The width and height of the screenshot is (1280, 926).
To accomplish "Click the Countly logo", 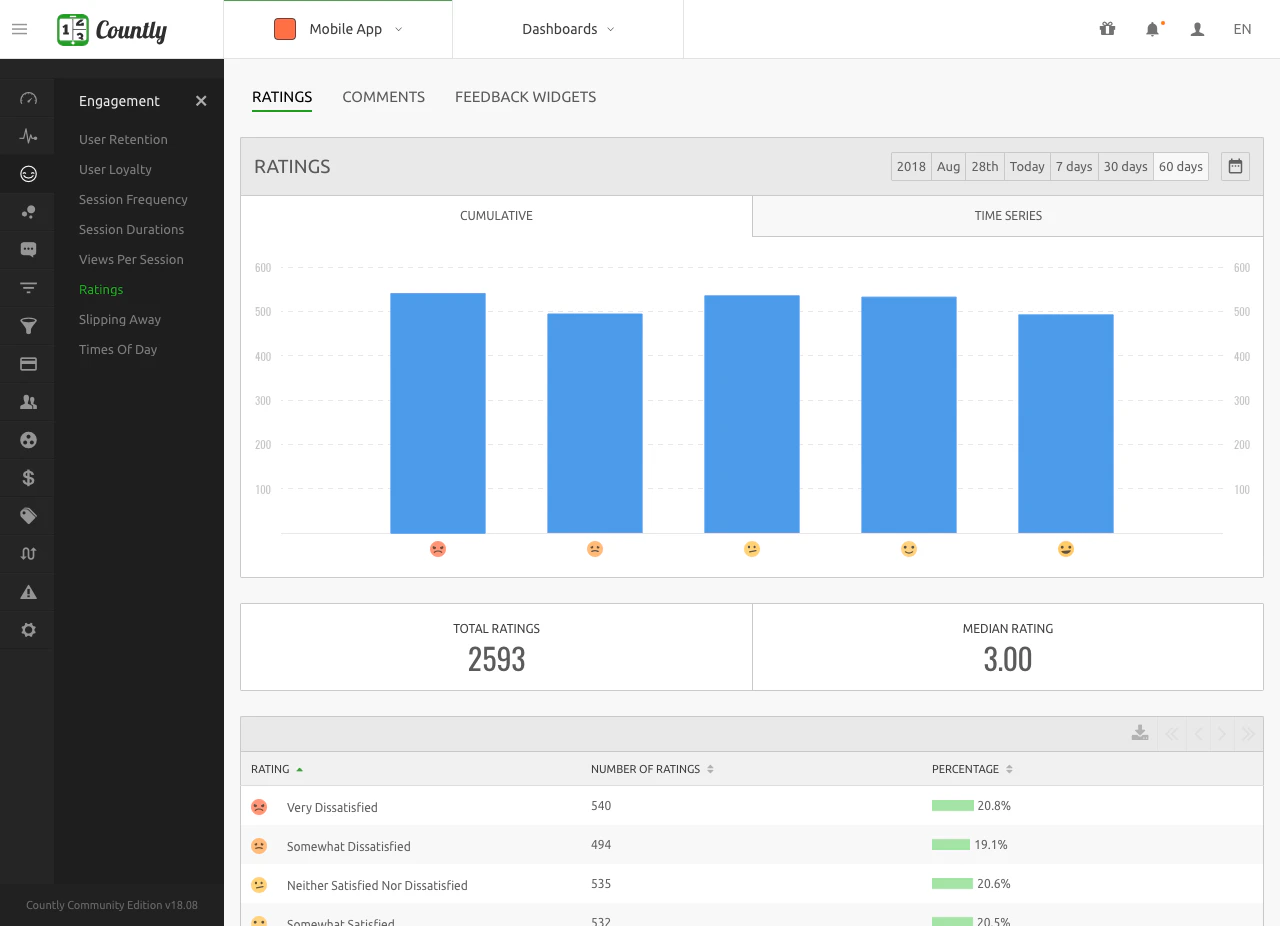I will pos(112,30).
